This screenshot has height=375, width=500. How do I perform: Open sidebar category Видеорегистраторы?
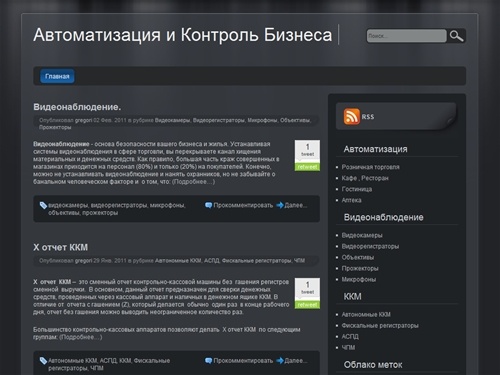tap(370, 246)
